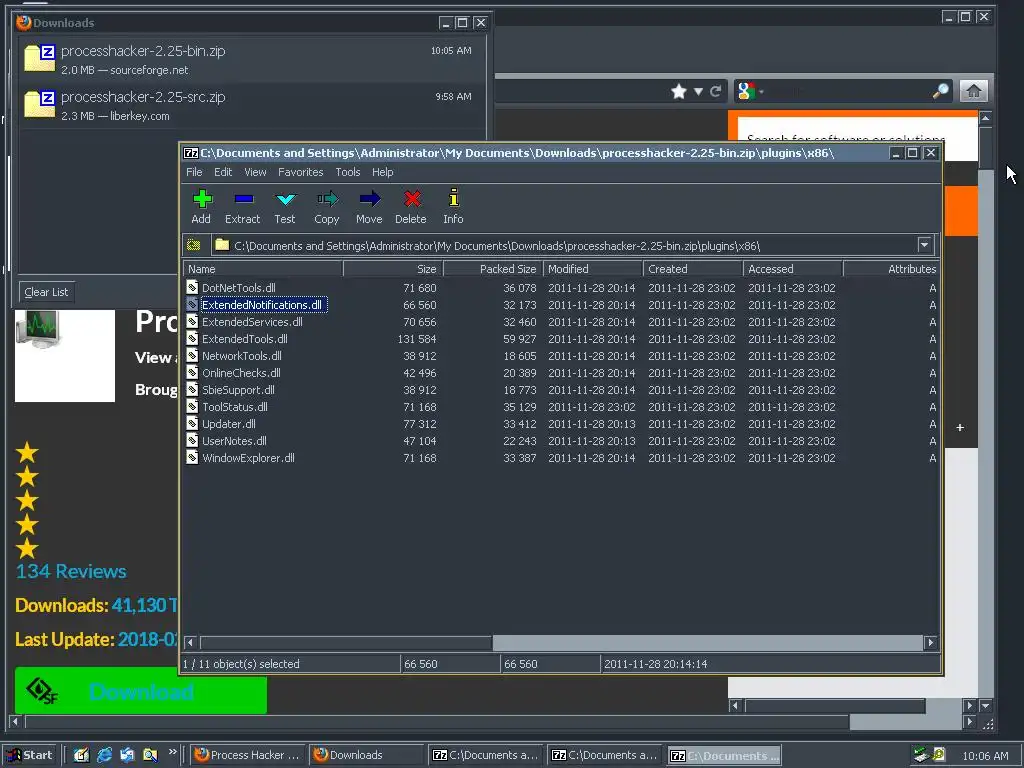The image size is (1024, 768).
Task: Sort by the Name column header
Action: (263, 268)
